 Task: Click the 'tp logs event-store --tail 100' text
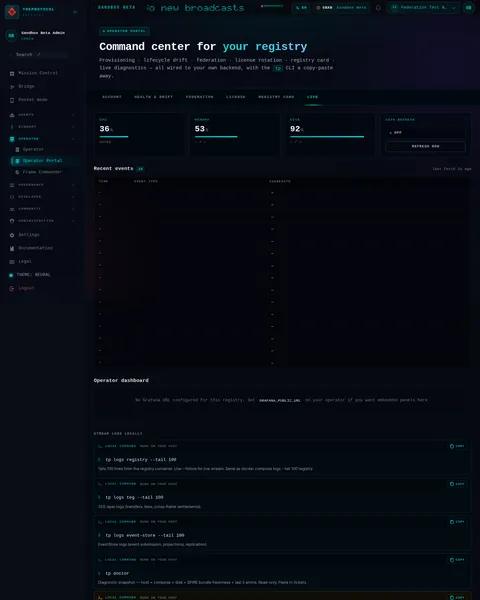point(145,535)
